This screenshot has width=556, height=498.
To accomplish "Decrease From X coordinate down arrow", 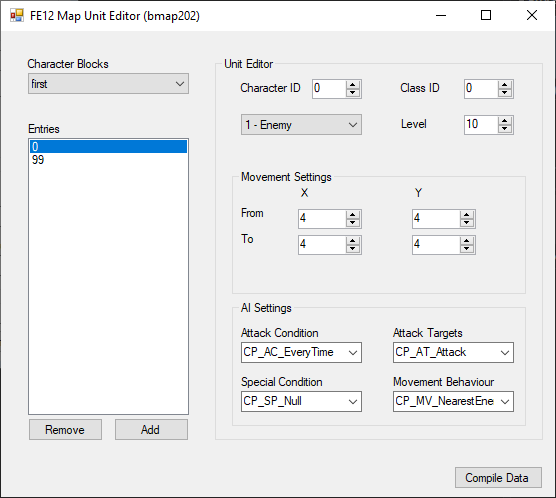I will click(x=352, y=222).
